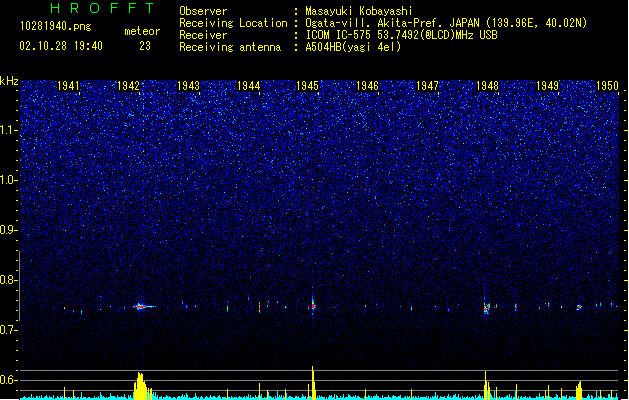This screenshot has height=400, width=629.
Task: Click the small echo blob between 1949 and 1950
Action: click(x=579, y=307)
